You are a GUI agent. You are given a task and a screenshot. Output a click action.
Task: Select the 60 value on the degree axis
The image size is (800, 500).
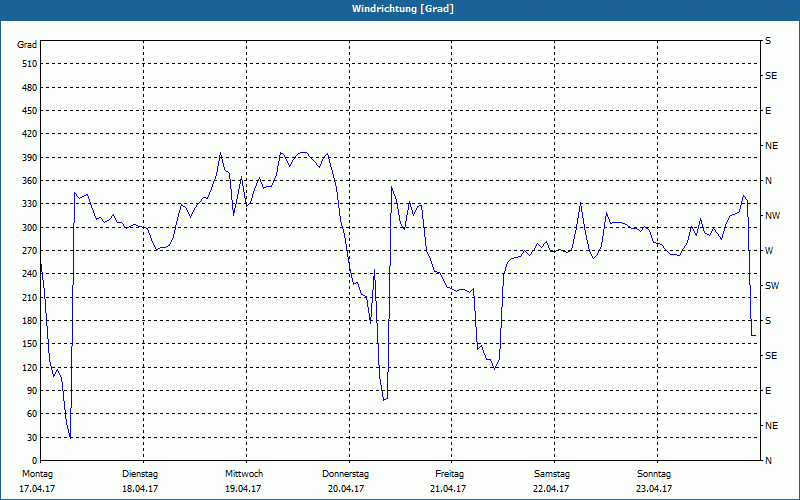click(x=32, y=414)
